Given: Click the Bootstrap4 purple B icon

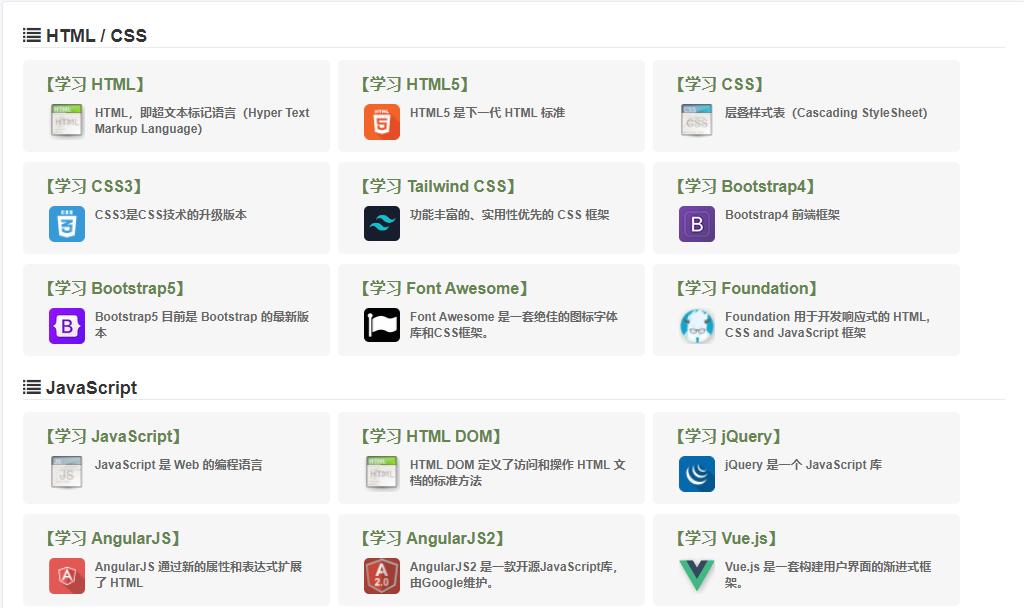Looking at the screenshot, I should pyautogui.click(x=697, y=223).
